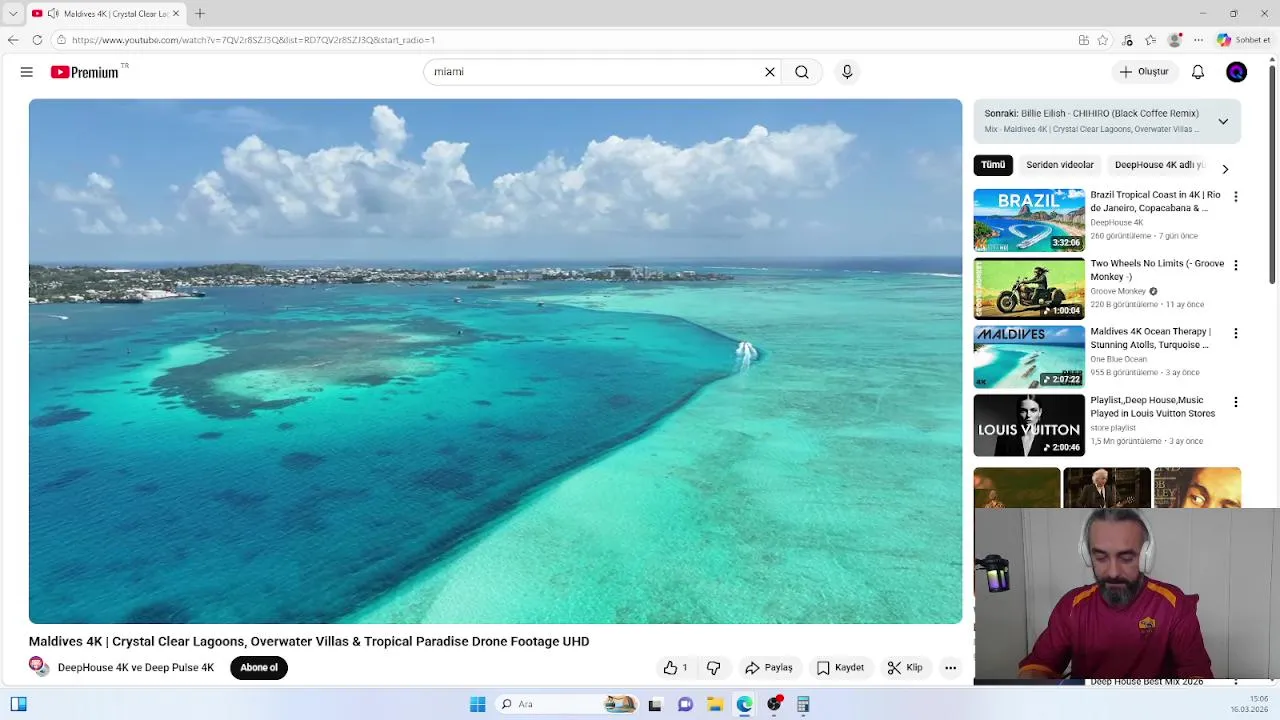
Task: Show more filter chips right arrow
Action: coord(1225,169)
